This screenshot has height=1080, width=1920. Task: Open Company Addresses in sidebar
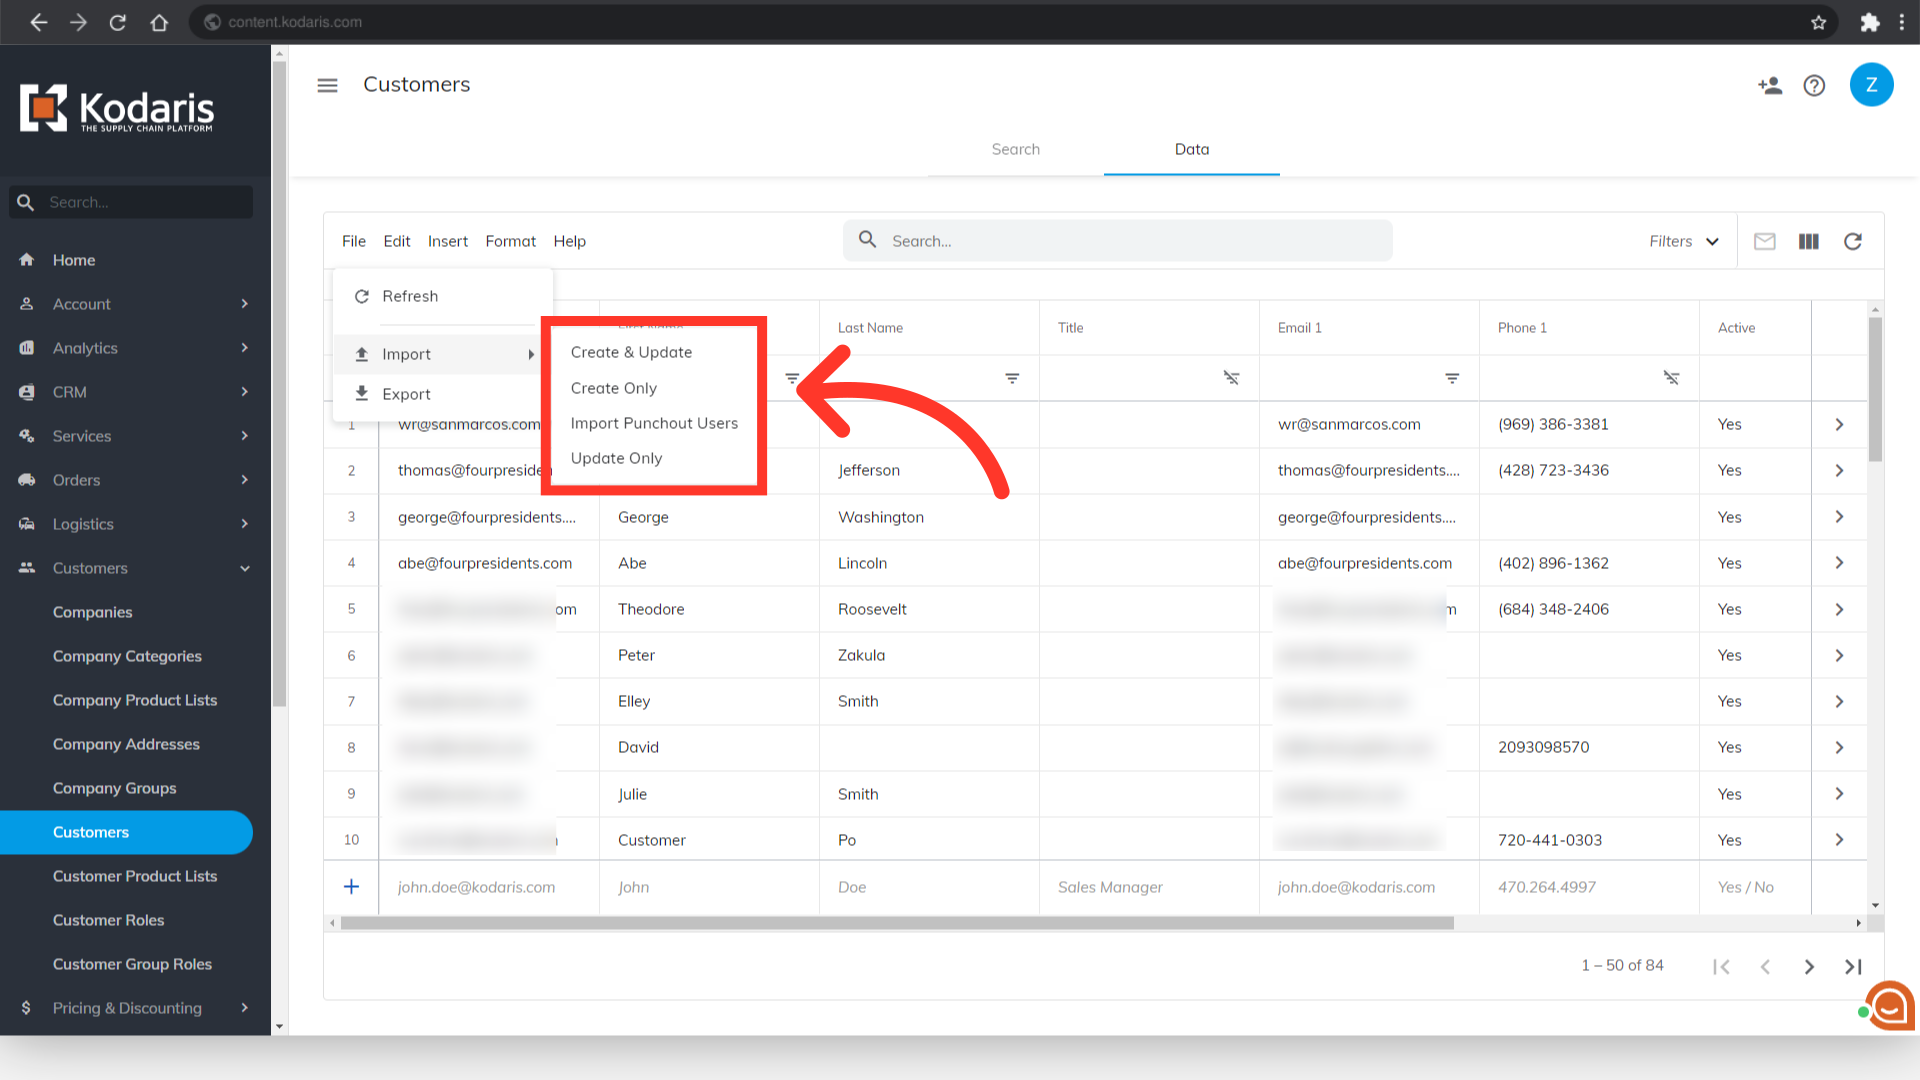126,744
